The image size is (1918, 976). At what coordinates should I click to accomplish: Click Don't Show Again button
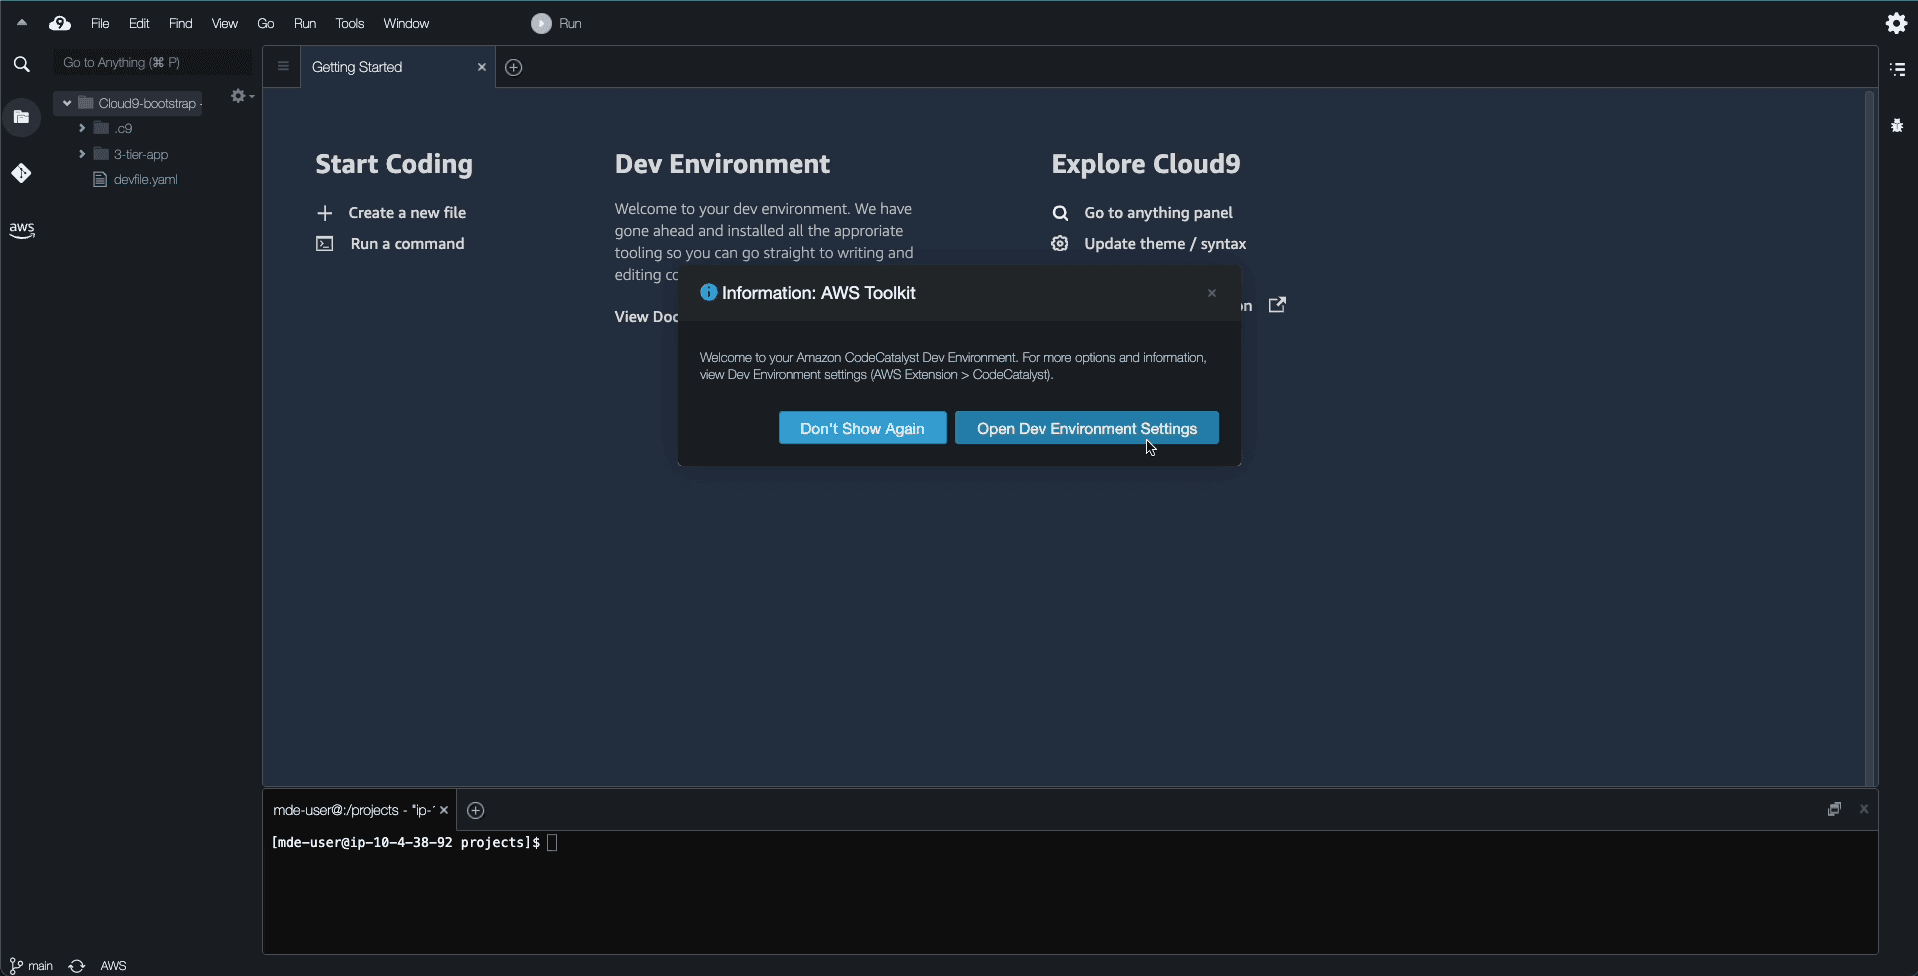pyautogui.click(x=862, y=428)
